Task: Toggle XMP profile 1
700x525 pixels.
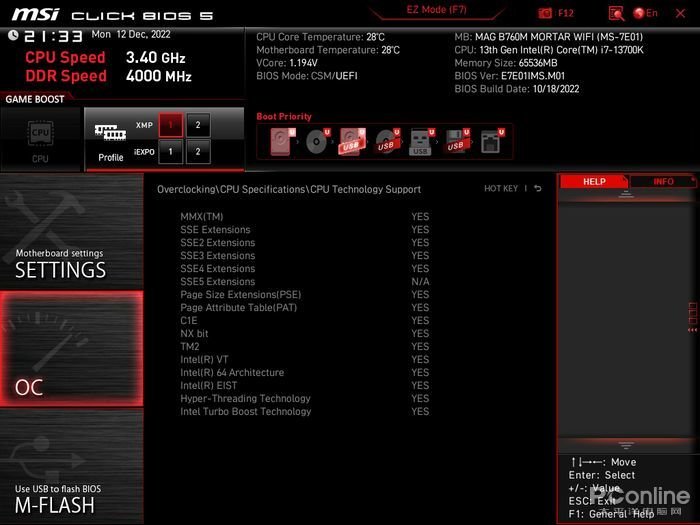Action: coord(171,125)
